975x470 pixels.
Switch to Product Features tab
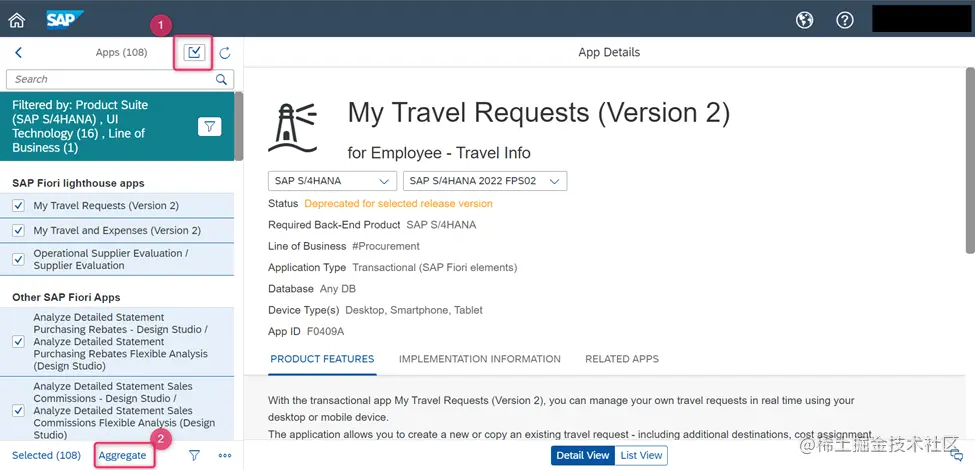click(322, 359)
